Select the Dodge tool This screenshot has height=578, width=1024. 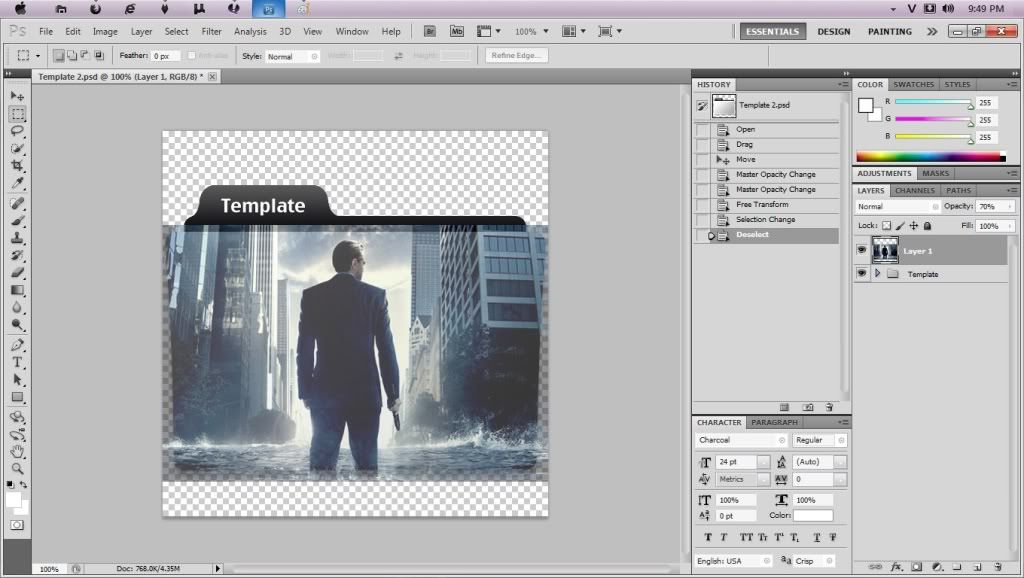[x=17, y=325]
